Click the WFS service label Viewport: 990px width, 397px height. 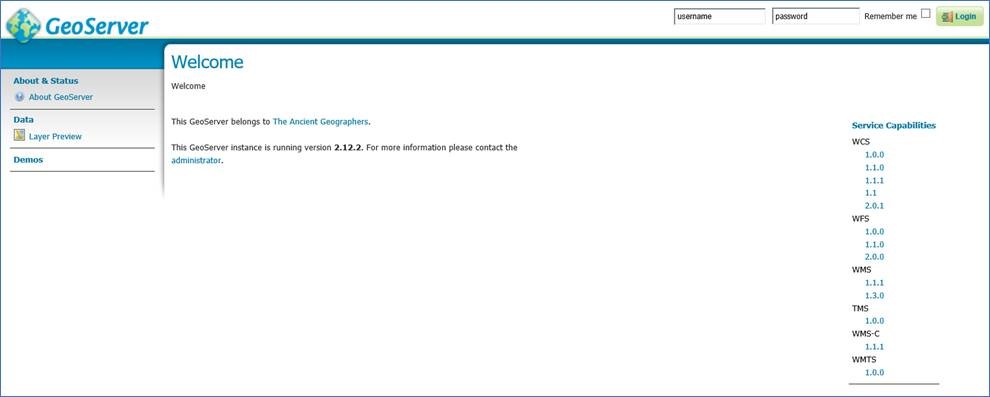click(860, 218)
